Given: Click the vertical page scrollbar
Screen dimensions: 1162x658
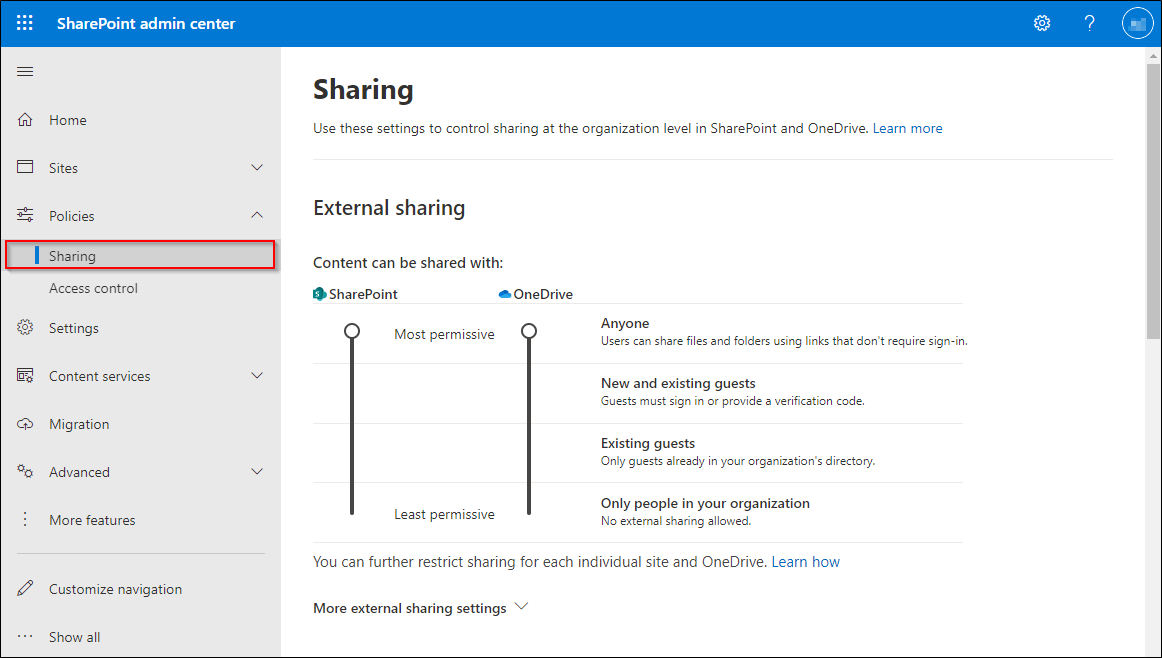Looking at the screenshot, I should [x=1153, y=200].
